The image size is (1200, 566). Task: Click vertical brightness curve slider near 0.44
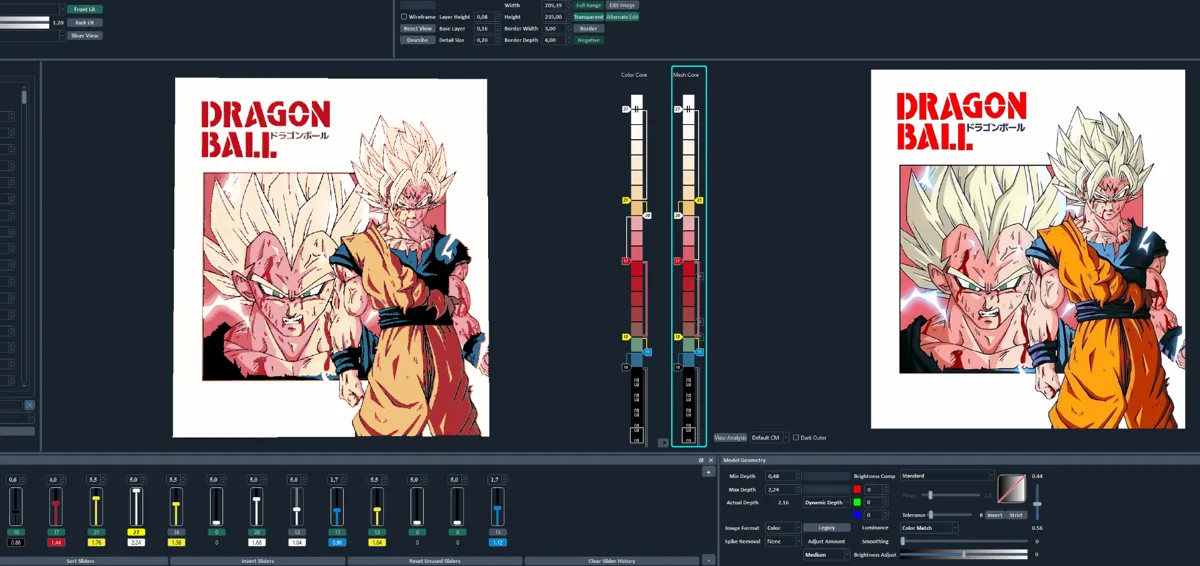click(x=1037, y=502)
